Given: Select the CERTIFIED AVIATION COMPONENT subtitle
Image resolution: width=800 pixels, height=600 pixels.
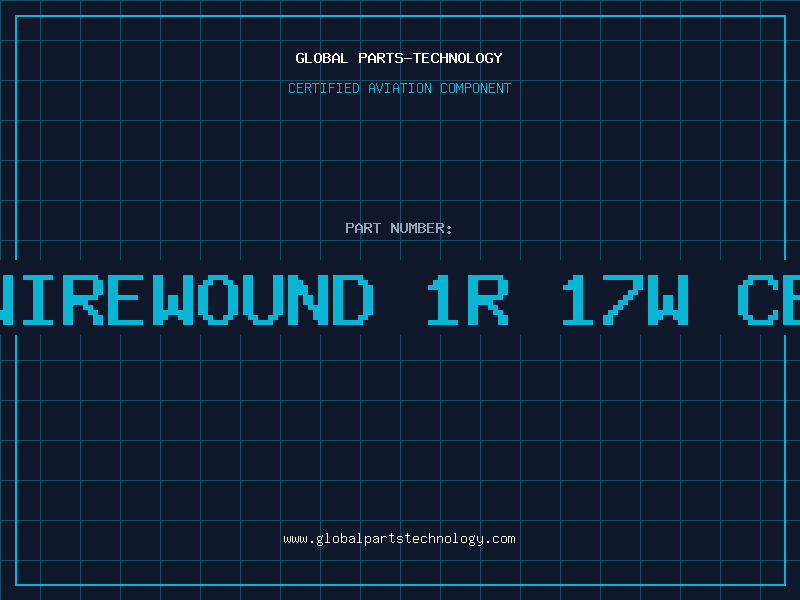Looking at the screenshot, I should point(399,88).
